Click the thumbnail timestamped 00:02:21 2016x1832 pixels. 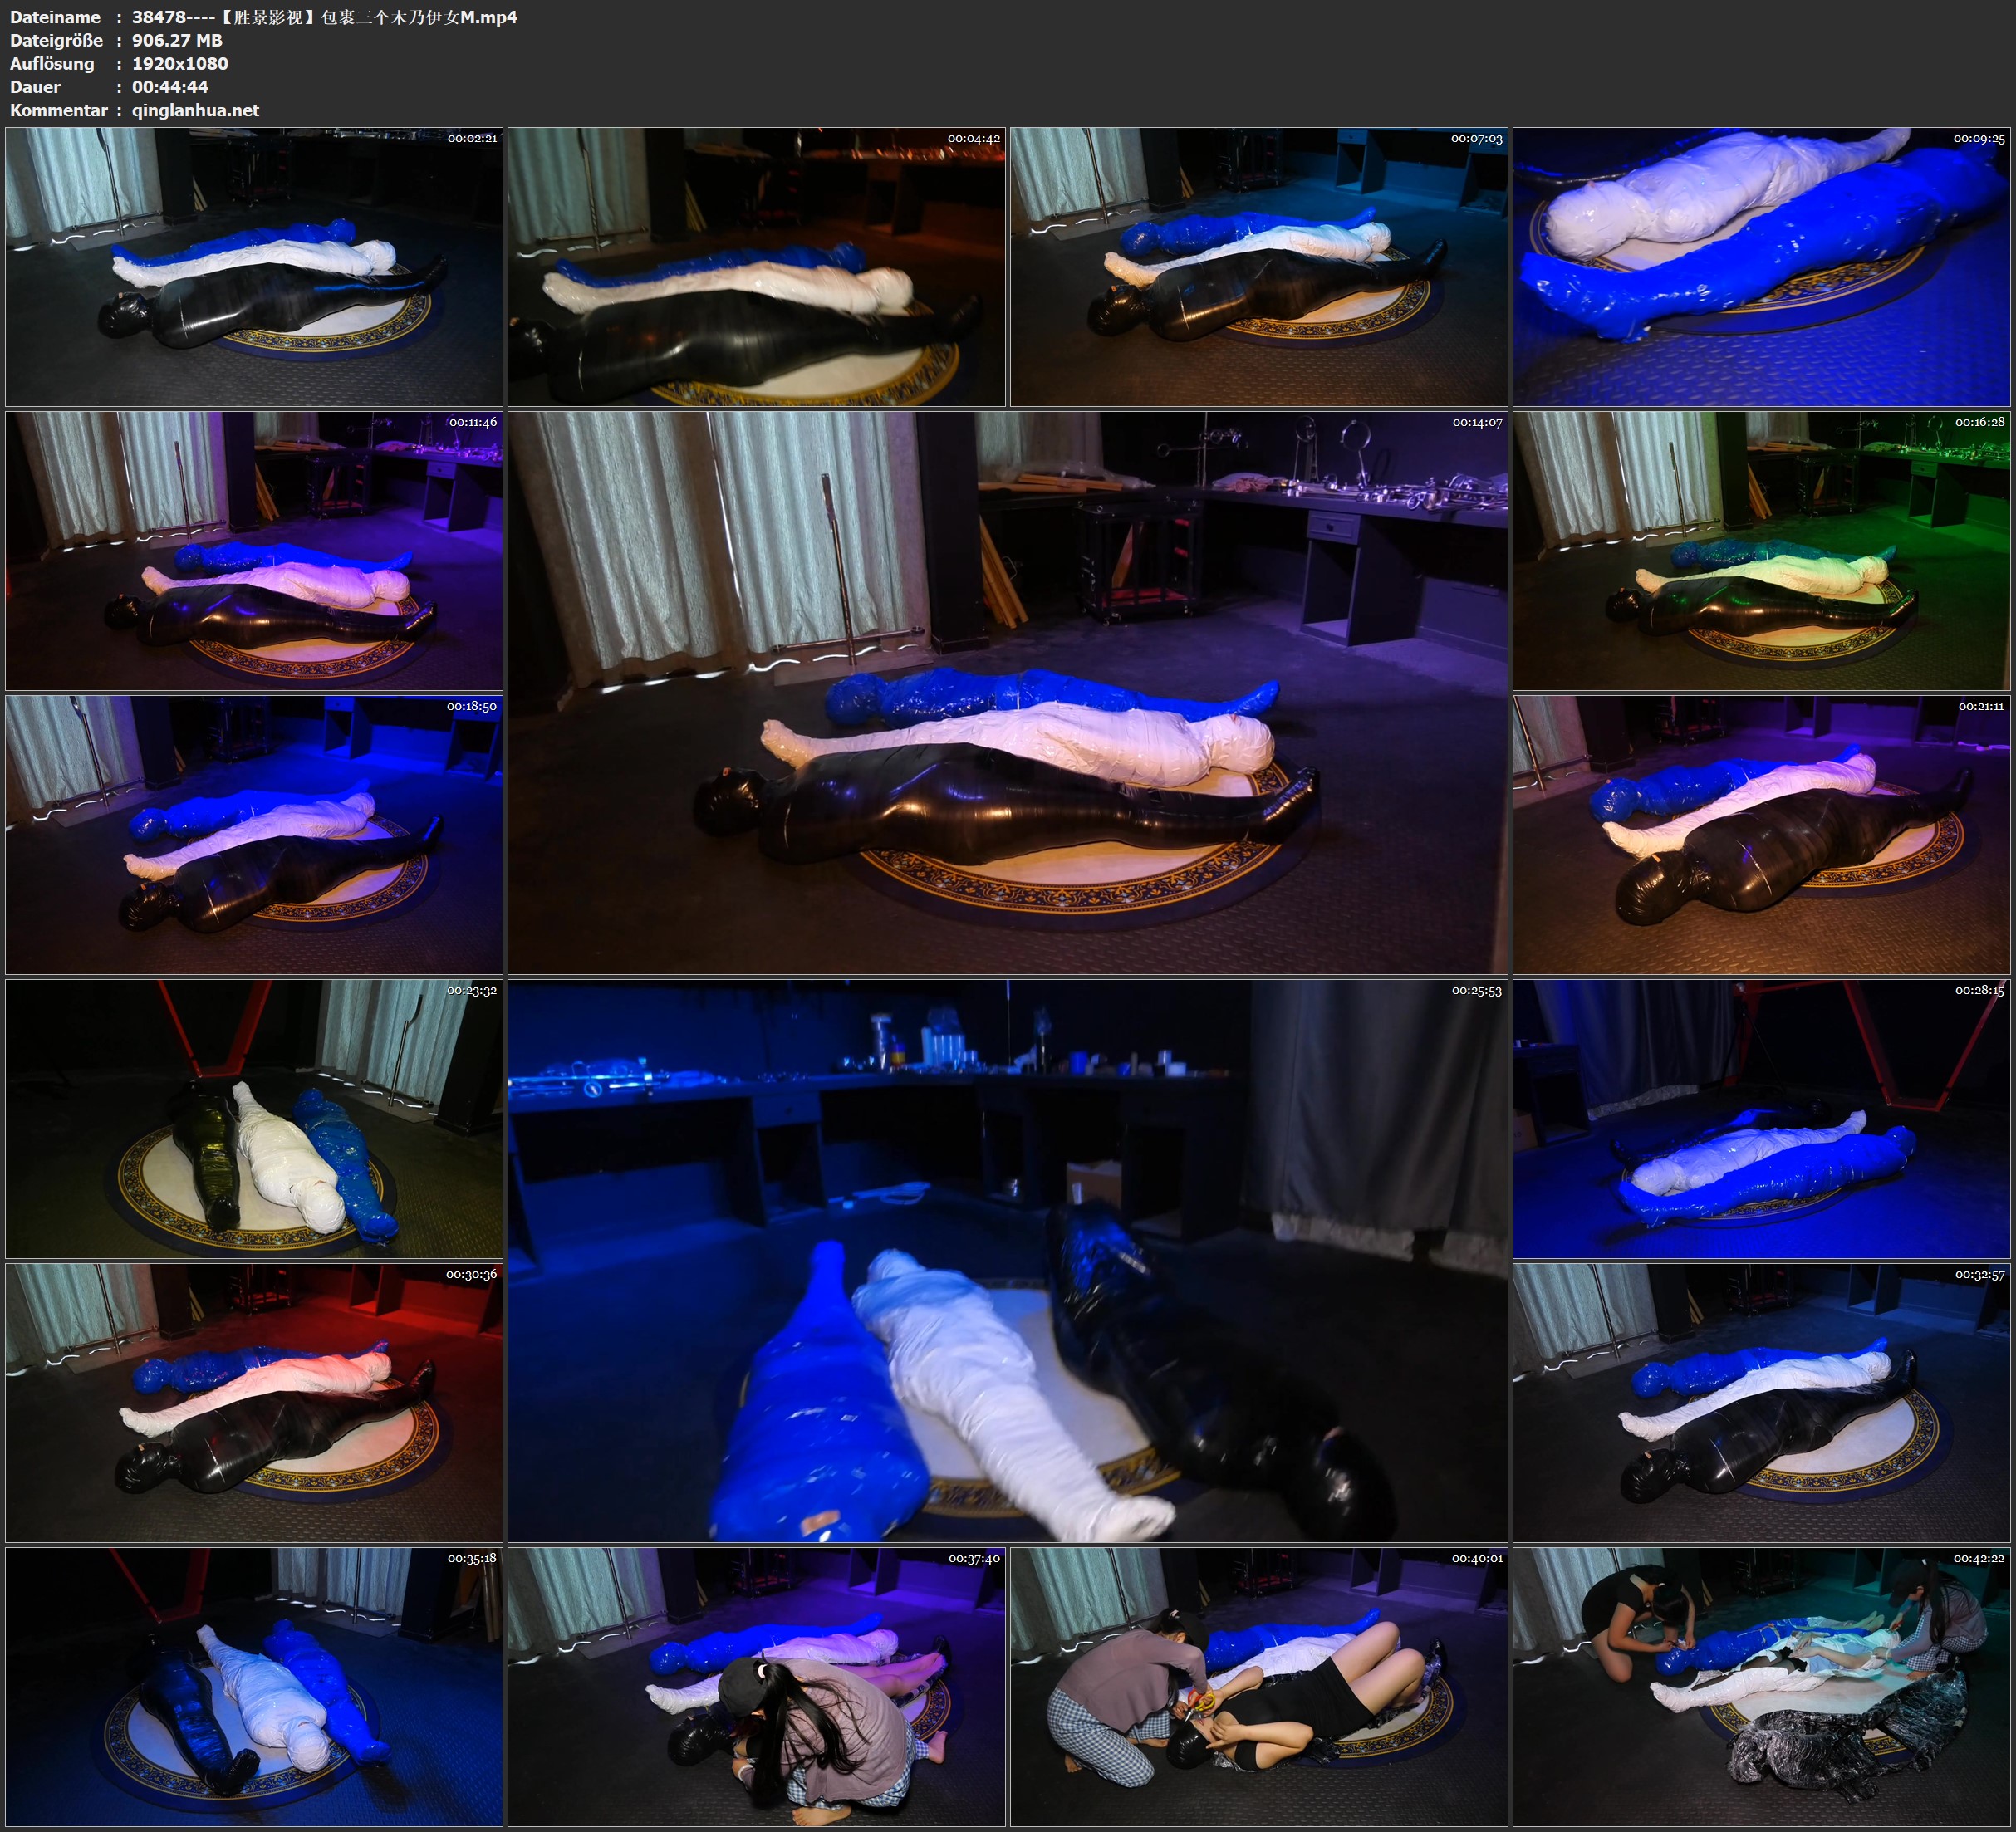tap(254, 266)
